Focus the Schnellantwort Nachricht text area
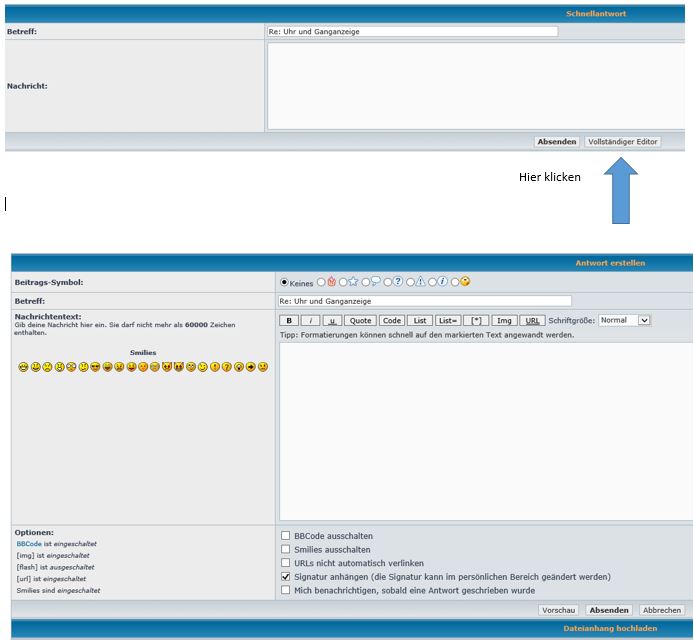The image size is (694, 640). [476, 86]
